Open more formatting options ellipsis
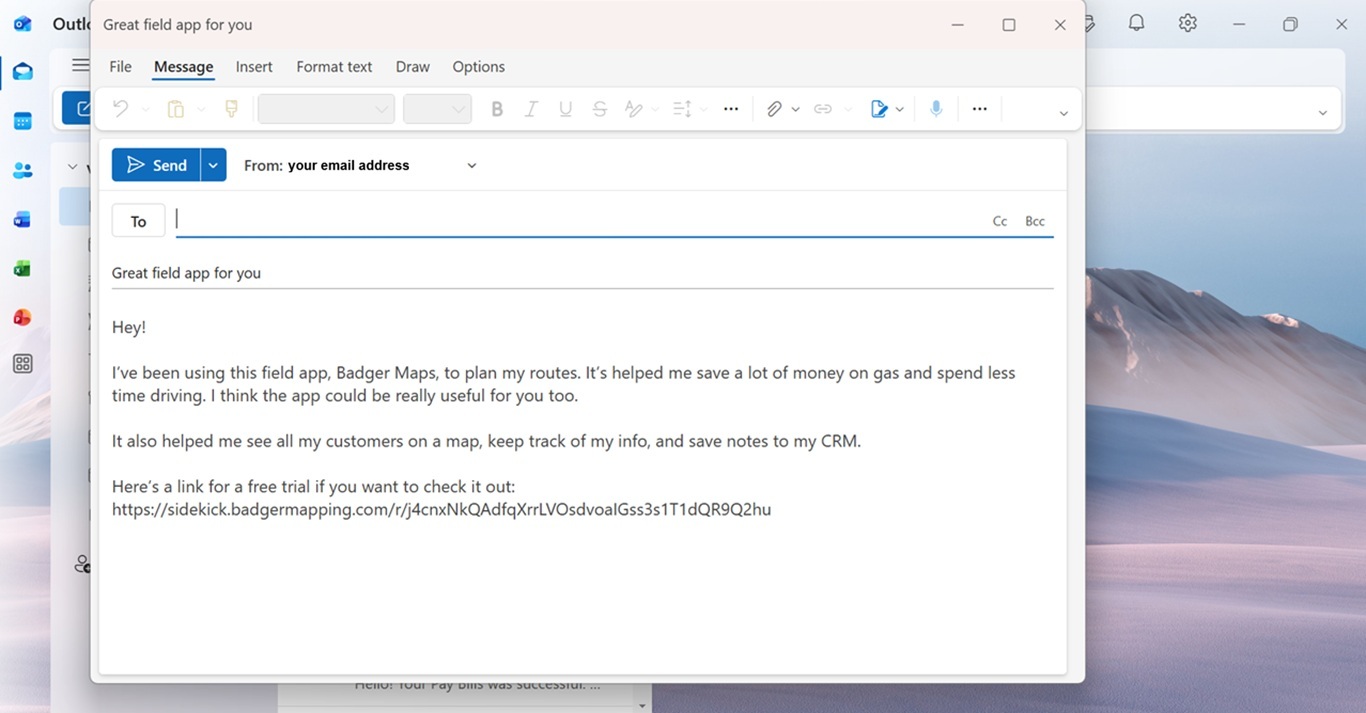Viewport: 1366px width, 713px height. click(731, 109)
